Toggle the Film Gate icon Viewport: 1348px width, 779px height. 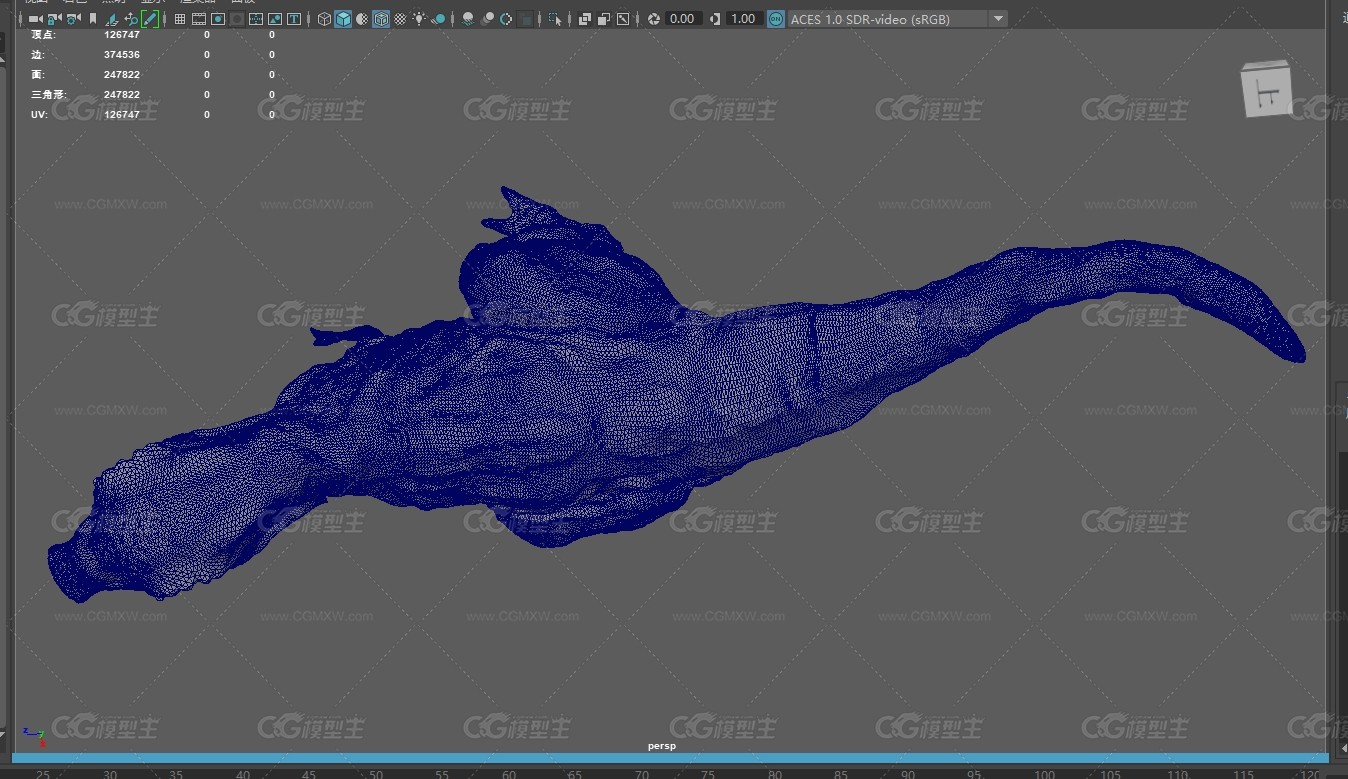[199, 19]
